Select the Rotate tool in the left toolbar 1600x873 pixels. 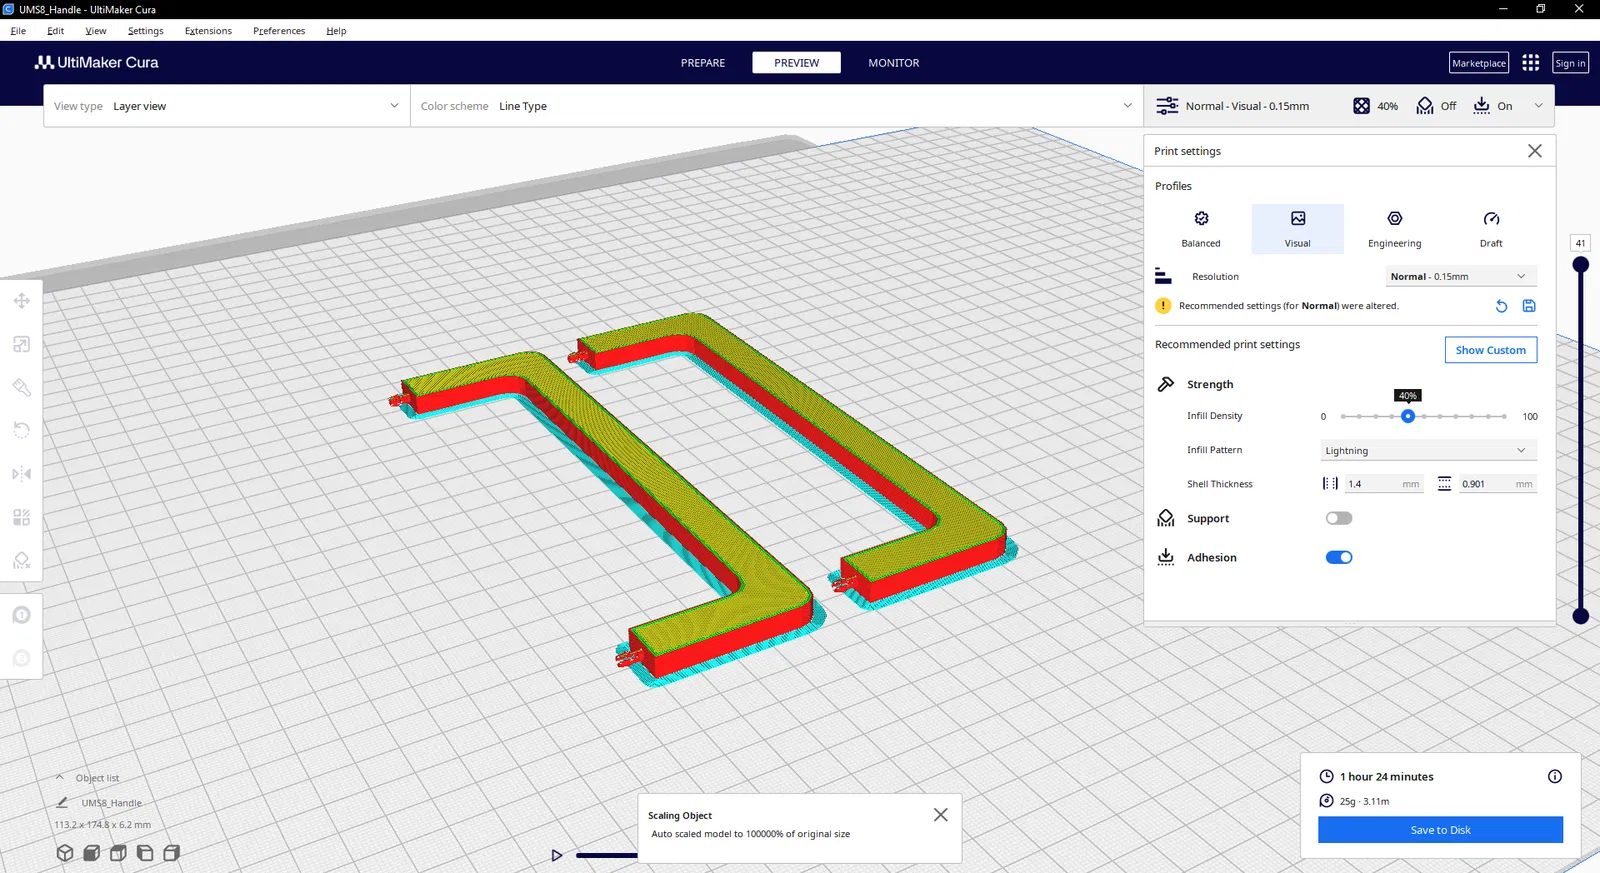pos(21,431)
